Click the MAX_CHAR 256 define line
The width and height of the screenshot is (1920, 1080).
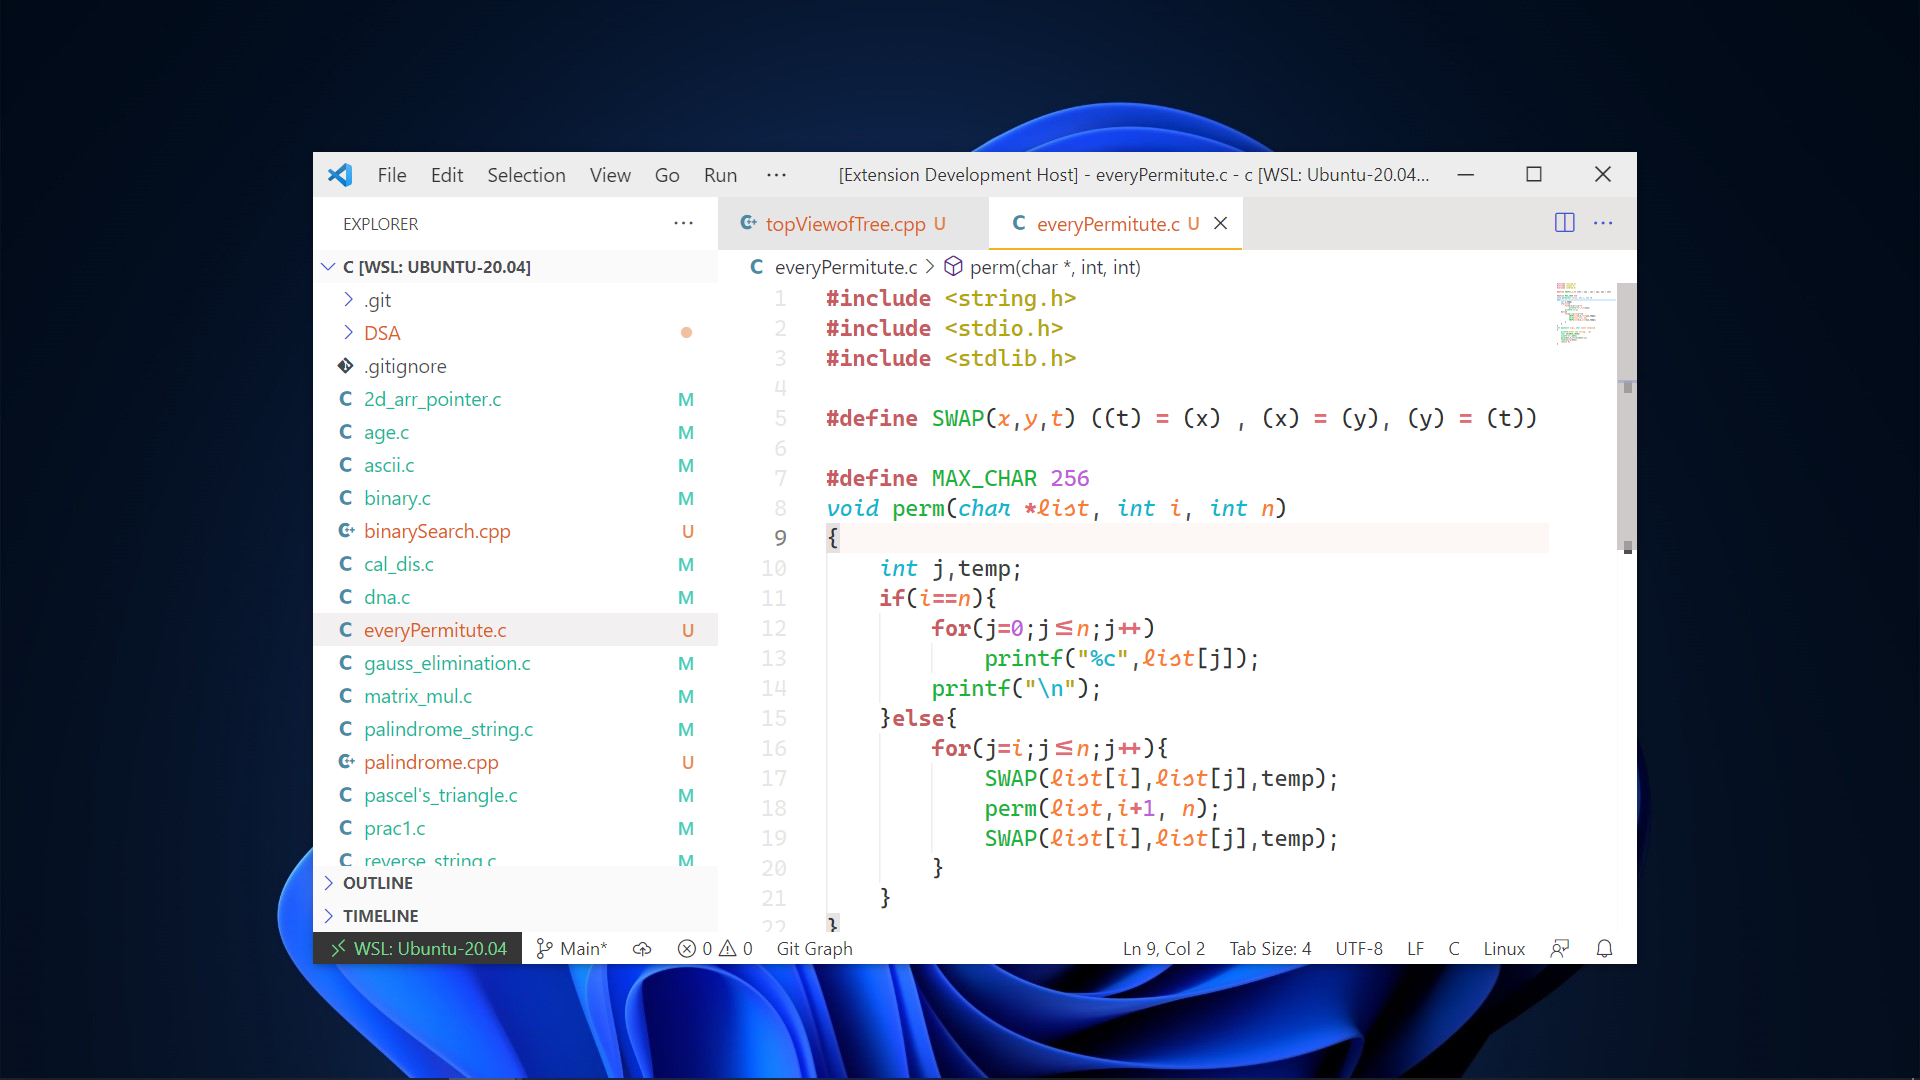point(957,478)
